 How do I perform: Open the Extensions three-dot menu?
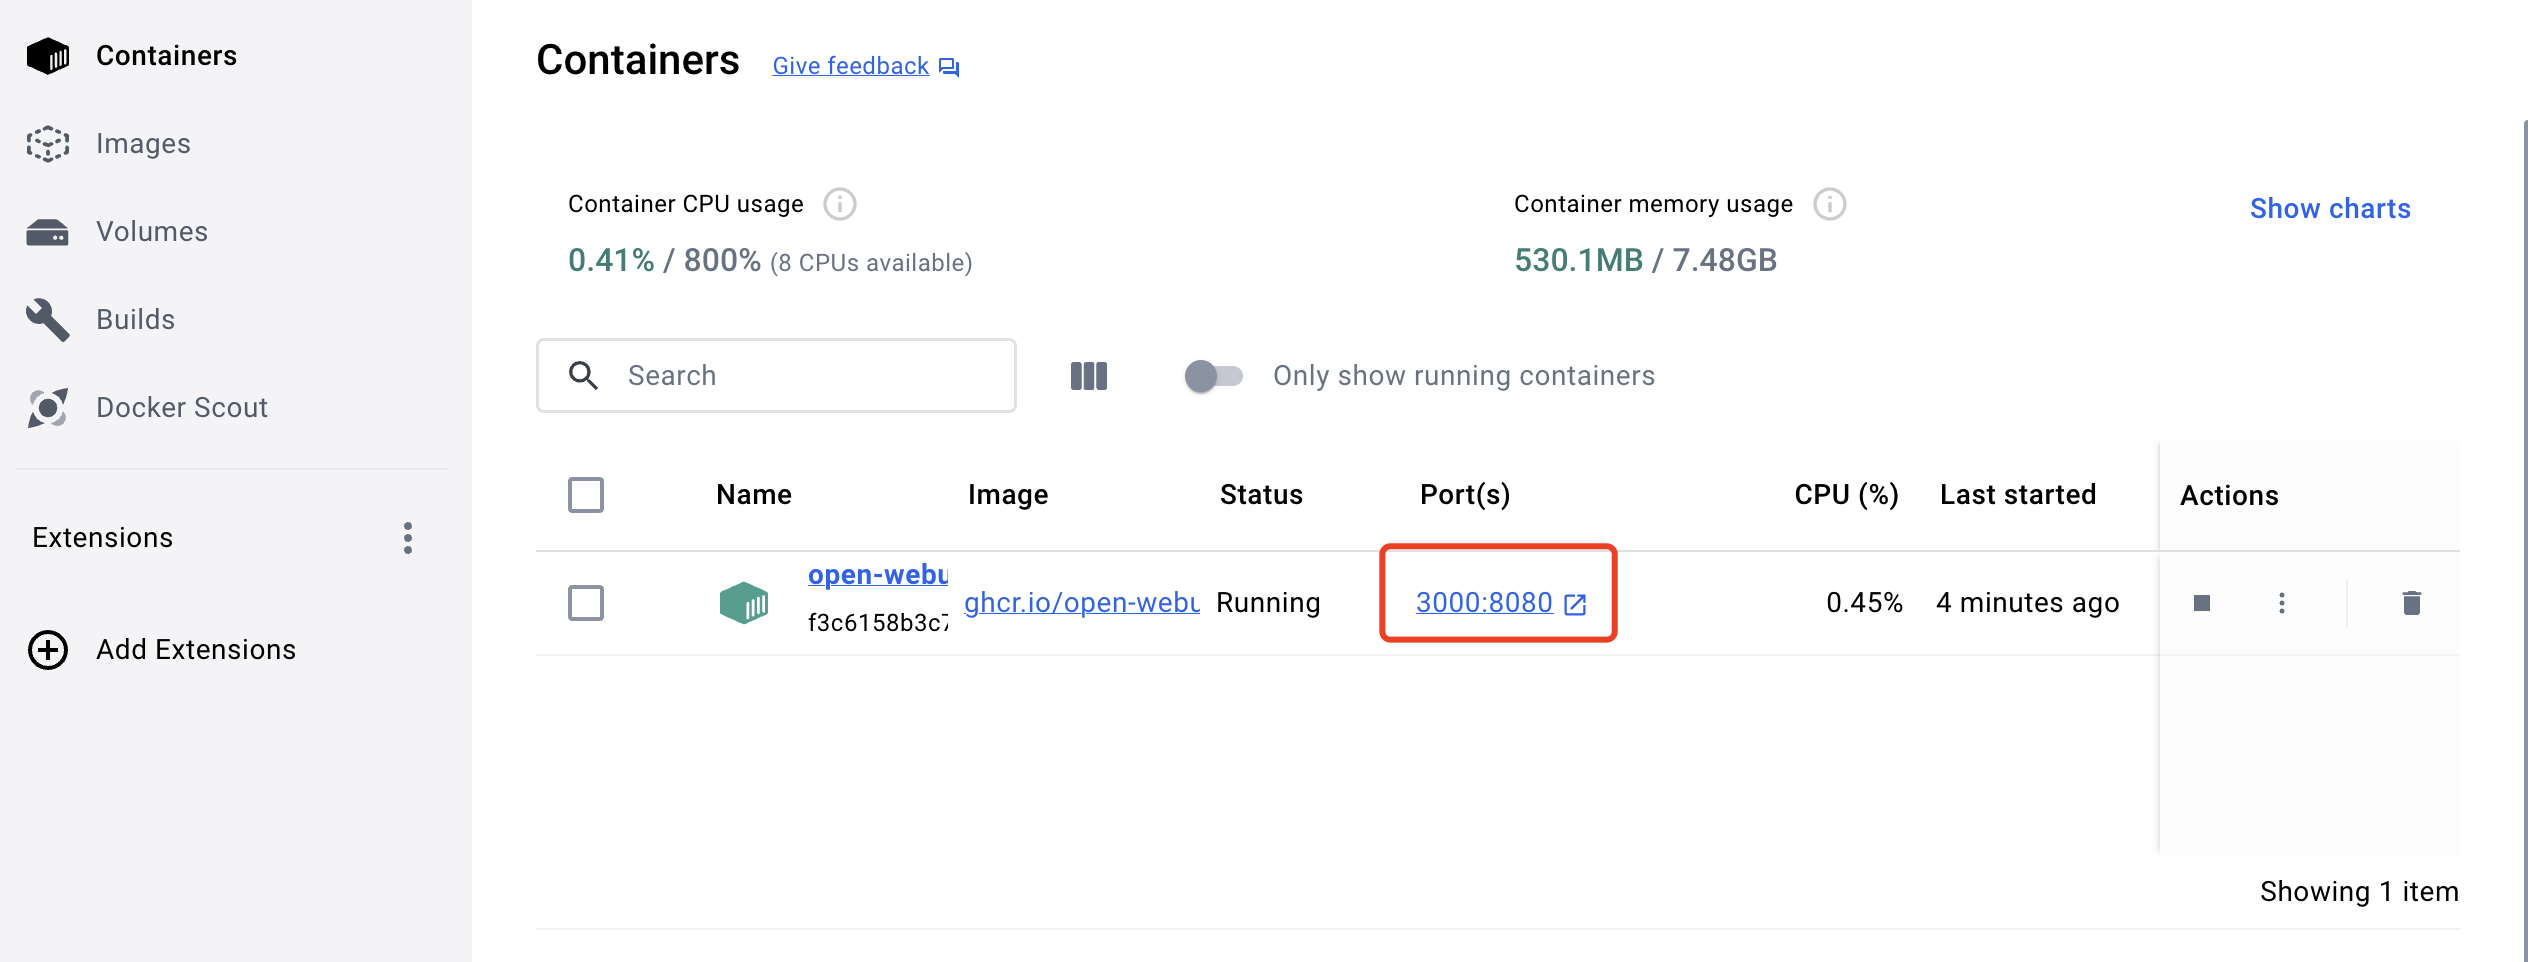pyautogui.click(x=408, y=538)
